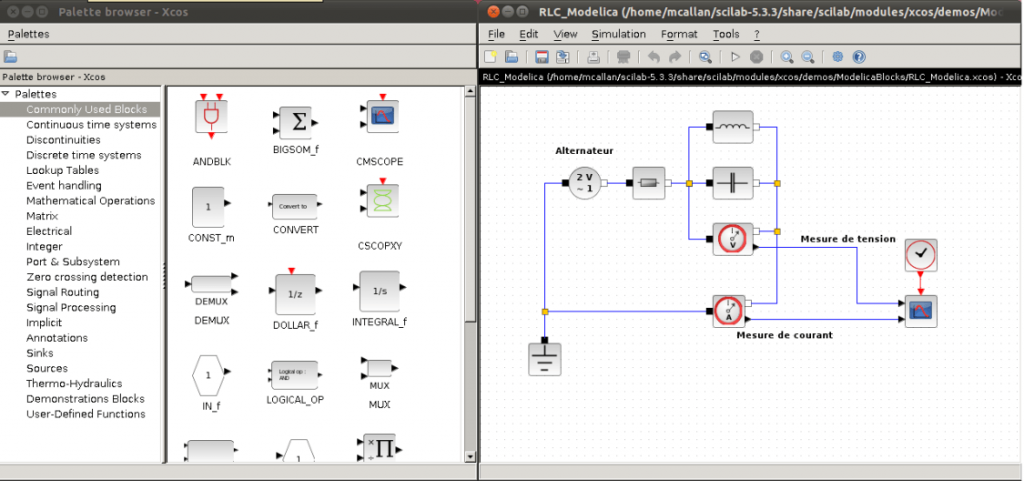Select Mathematical Operations palette
Viewport: 1024px width, 481px height.
tap(91, 200)
